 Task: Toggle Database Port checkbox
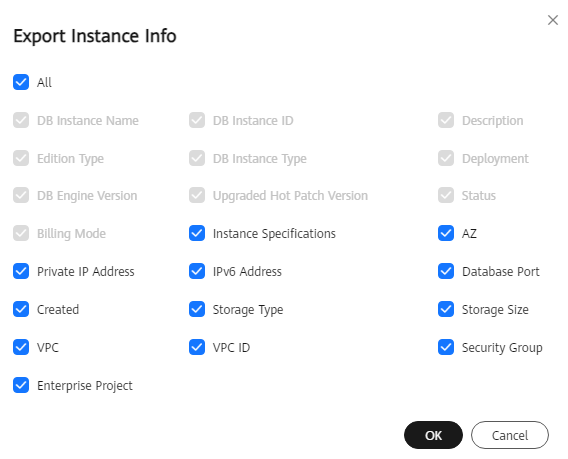point(446,271)
